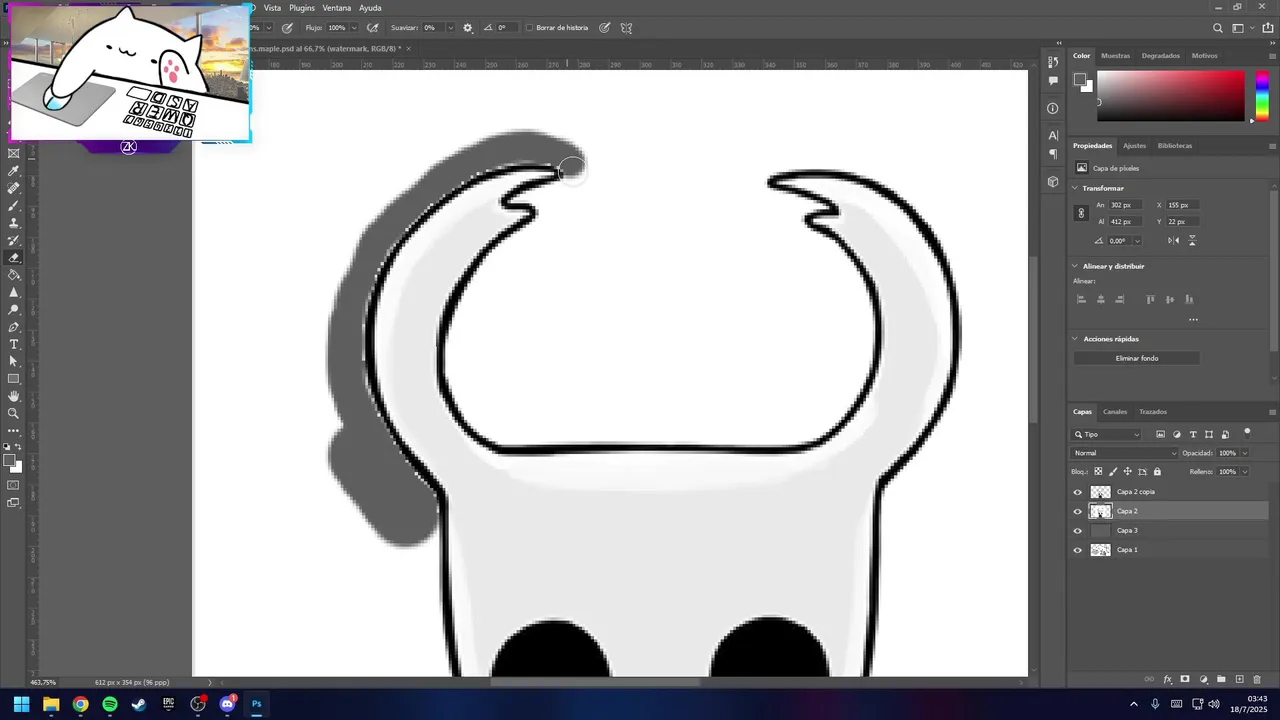The height and width of the screenshot is (720, 1280).
Task: Hide the Capa 1 layer
Action: [1077, 550]
